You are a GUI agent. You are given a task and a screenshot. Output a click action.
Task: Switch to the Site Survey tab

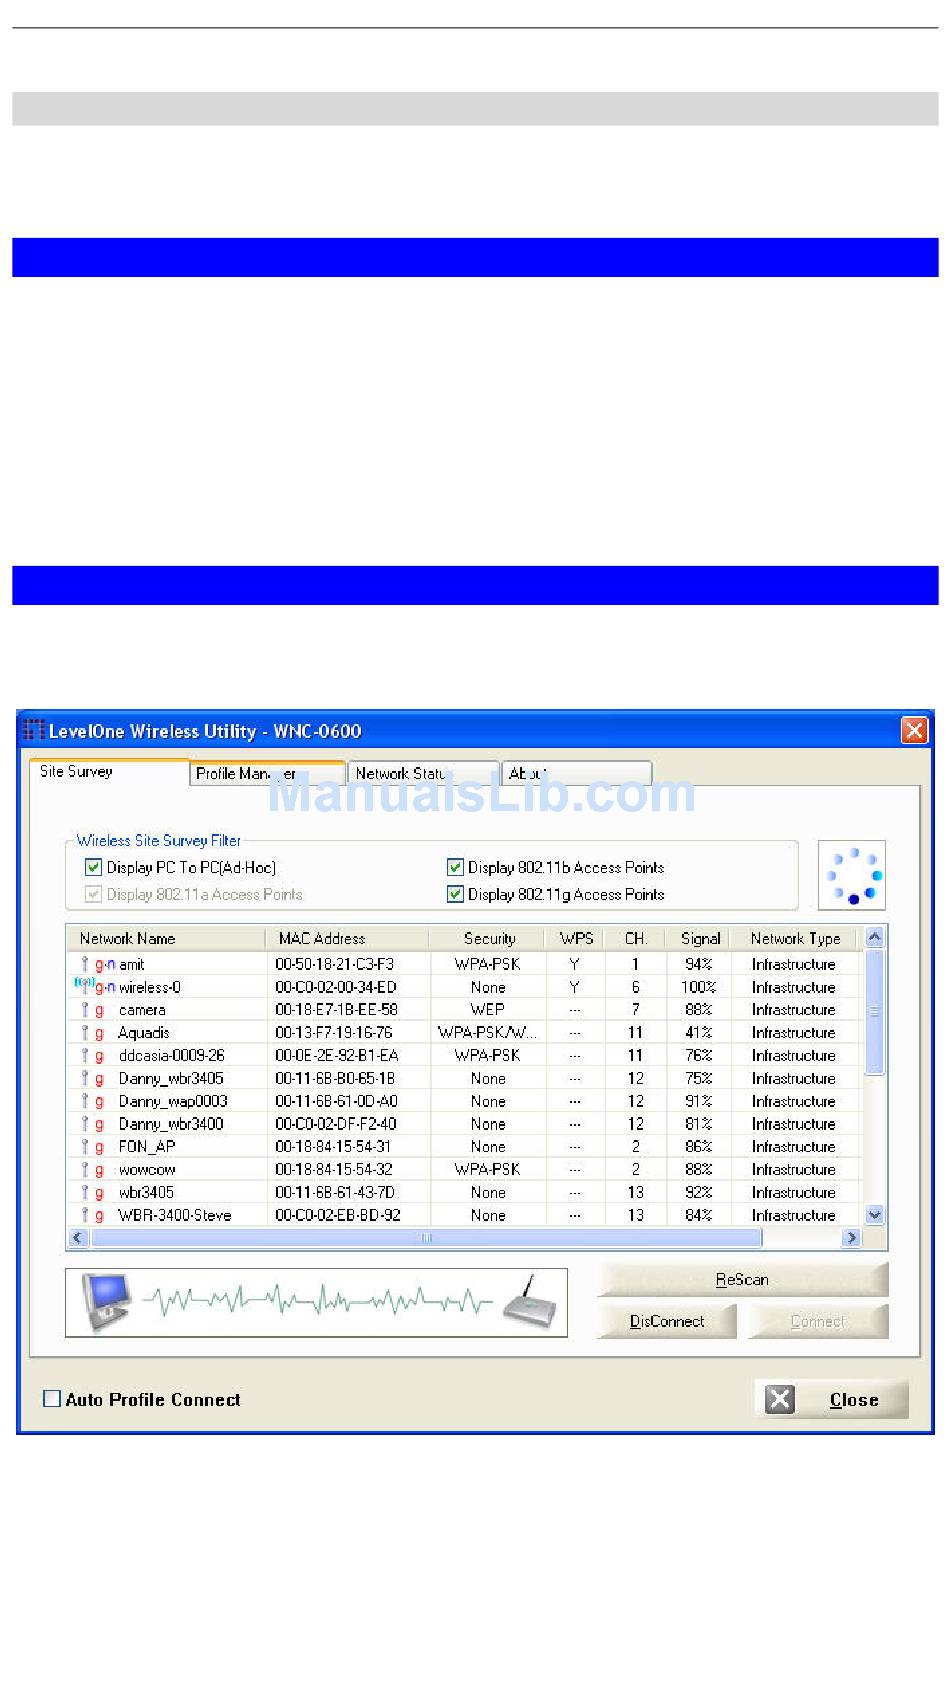[110, 772]
